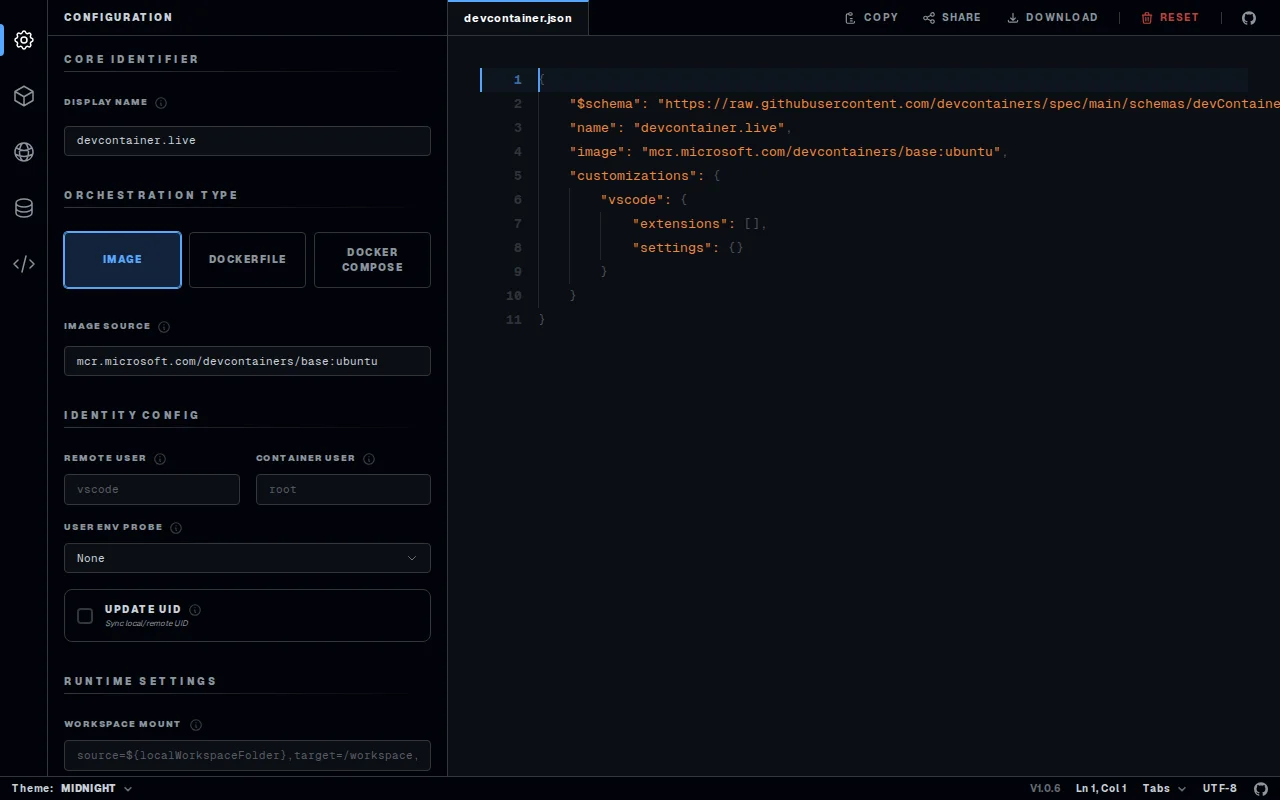Reset the configuration
Image resolution: width=1280 pixels, height=800 pixels.
click(x=1170, y=18)
